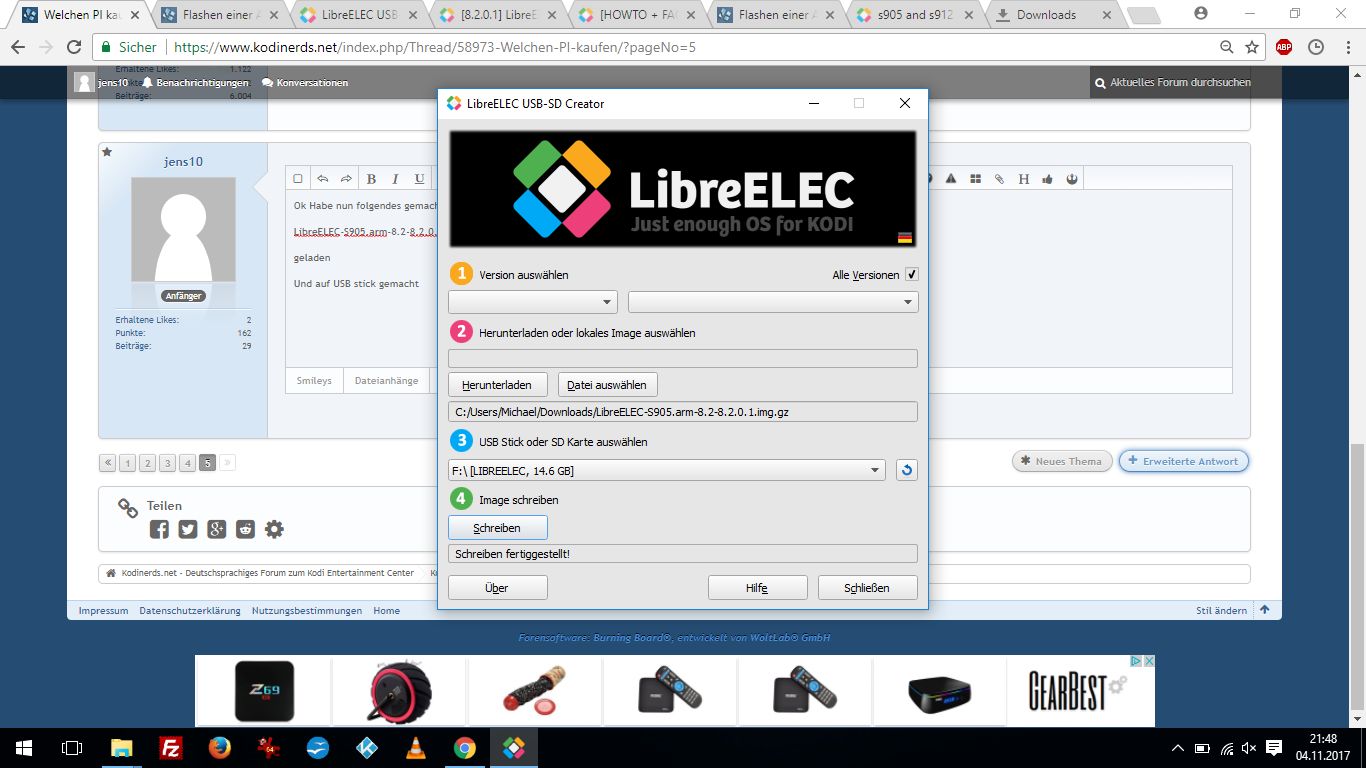Open the wide version dropdown
1366x768 pixels.
coord(773,302)
